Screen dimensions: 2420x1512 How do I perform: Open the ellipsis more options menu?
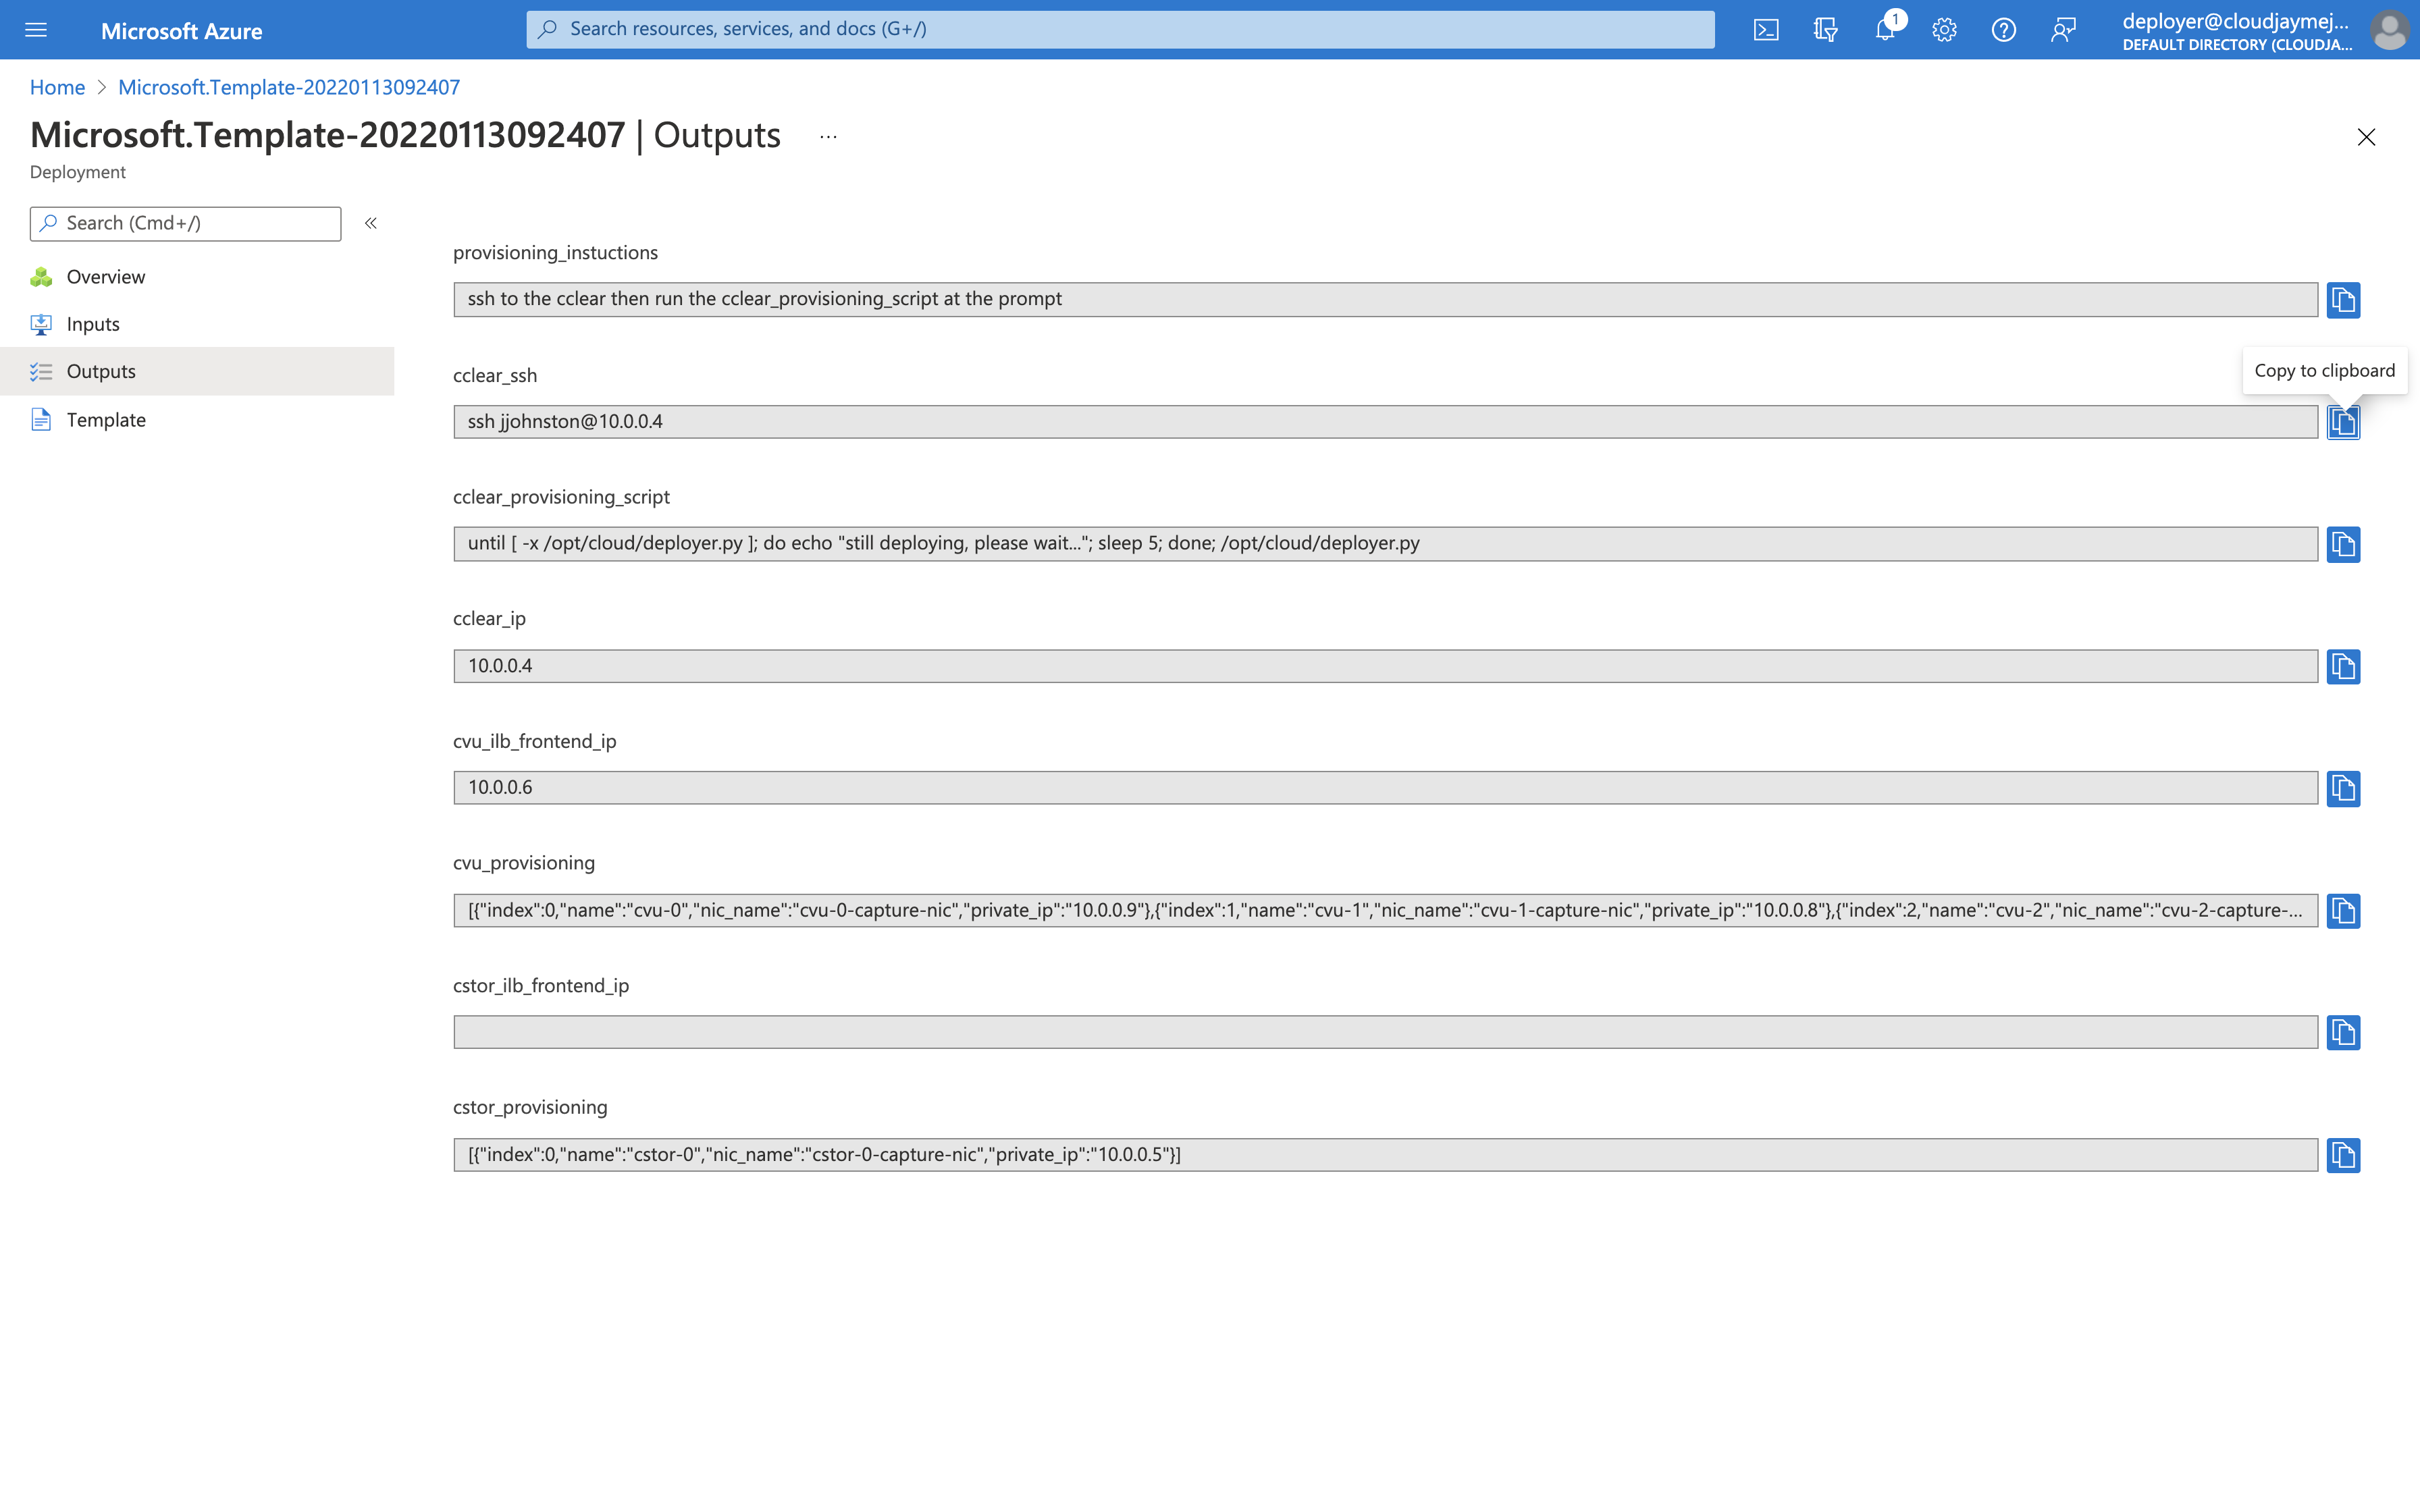point(828,137)
